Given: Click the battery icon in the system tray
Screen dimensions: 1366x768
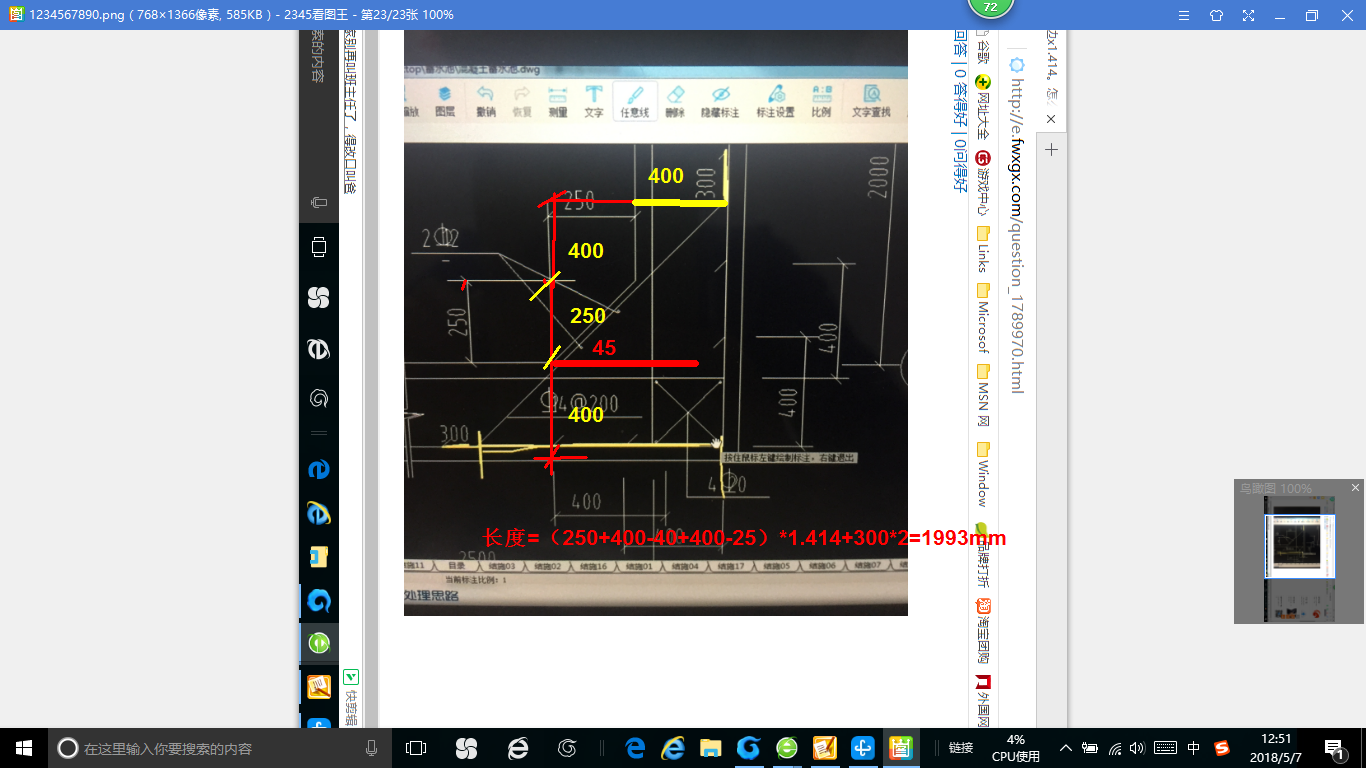Looking at the screenshot, I should tap(1090, 748).
